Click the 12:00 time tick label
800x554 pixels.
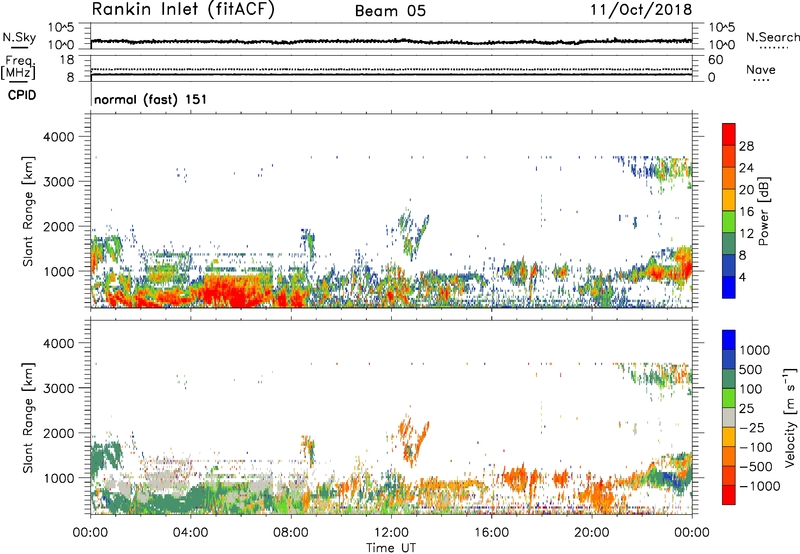click(391, 533)
